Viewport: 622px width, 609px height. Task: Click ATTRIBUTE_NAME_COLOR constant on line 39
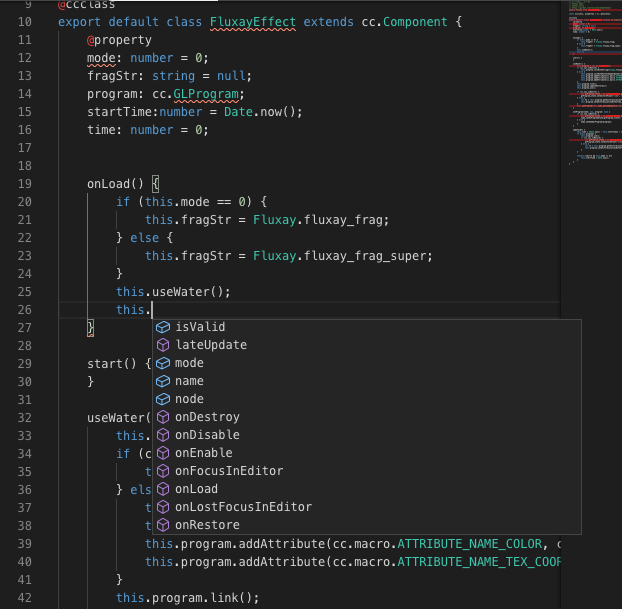point(470,544)
